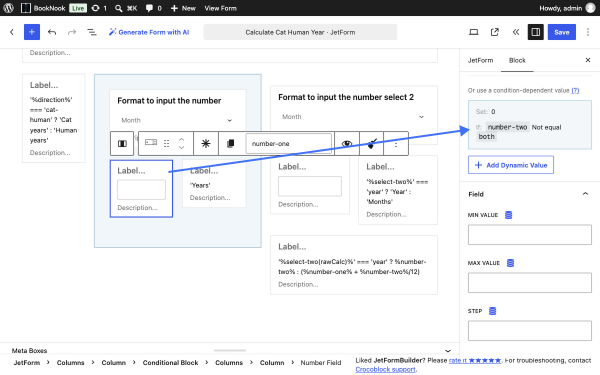Open the validation checkmark toolbar icon

pos(371,143)
